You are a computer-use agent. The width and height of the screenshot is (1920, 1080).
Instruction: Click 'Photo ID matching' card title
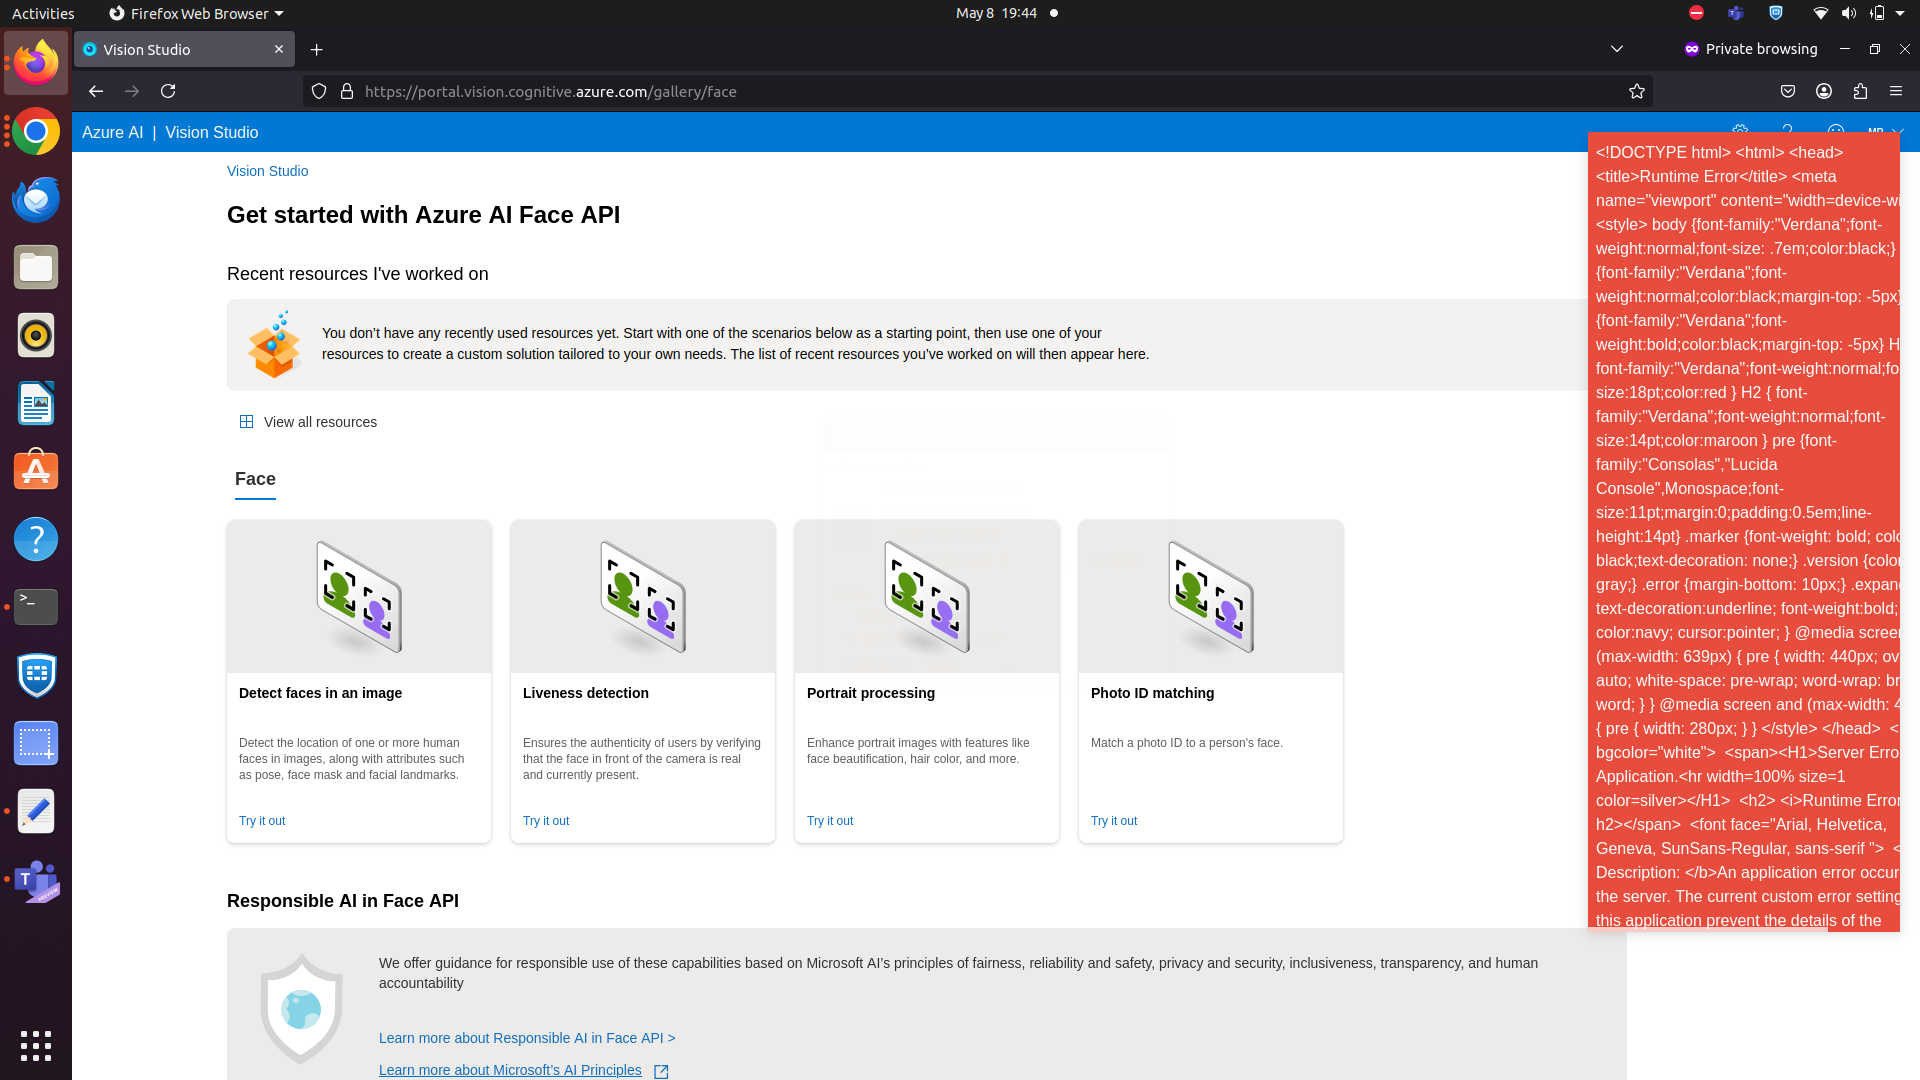(x=1152, y=693)
